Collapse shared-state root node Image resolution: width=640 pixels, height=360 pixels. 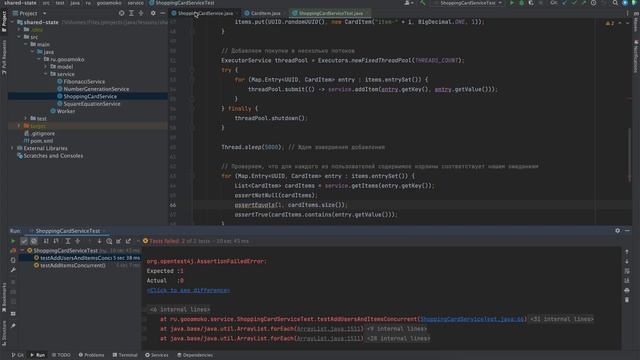point(12,22)
